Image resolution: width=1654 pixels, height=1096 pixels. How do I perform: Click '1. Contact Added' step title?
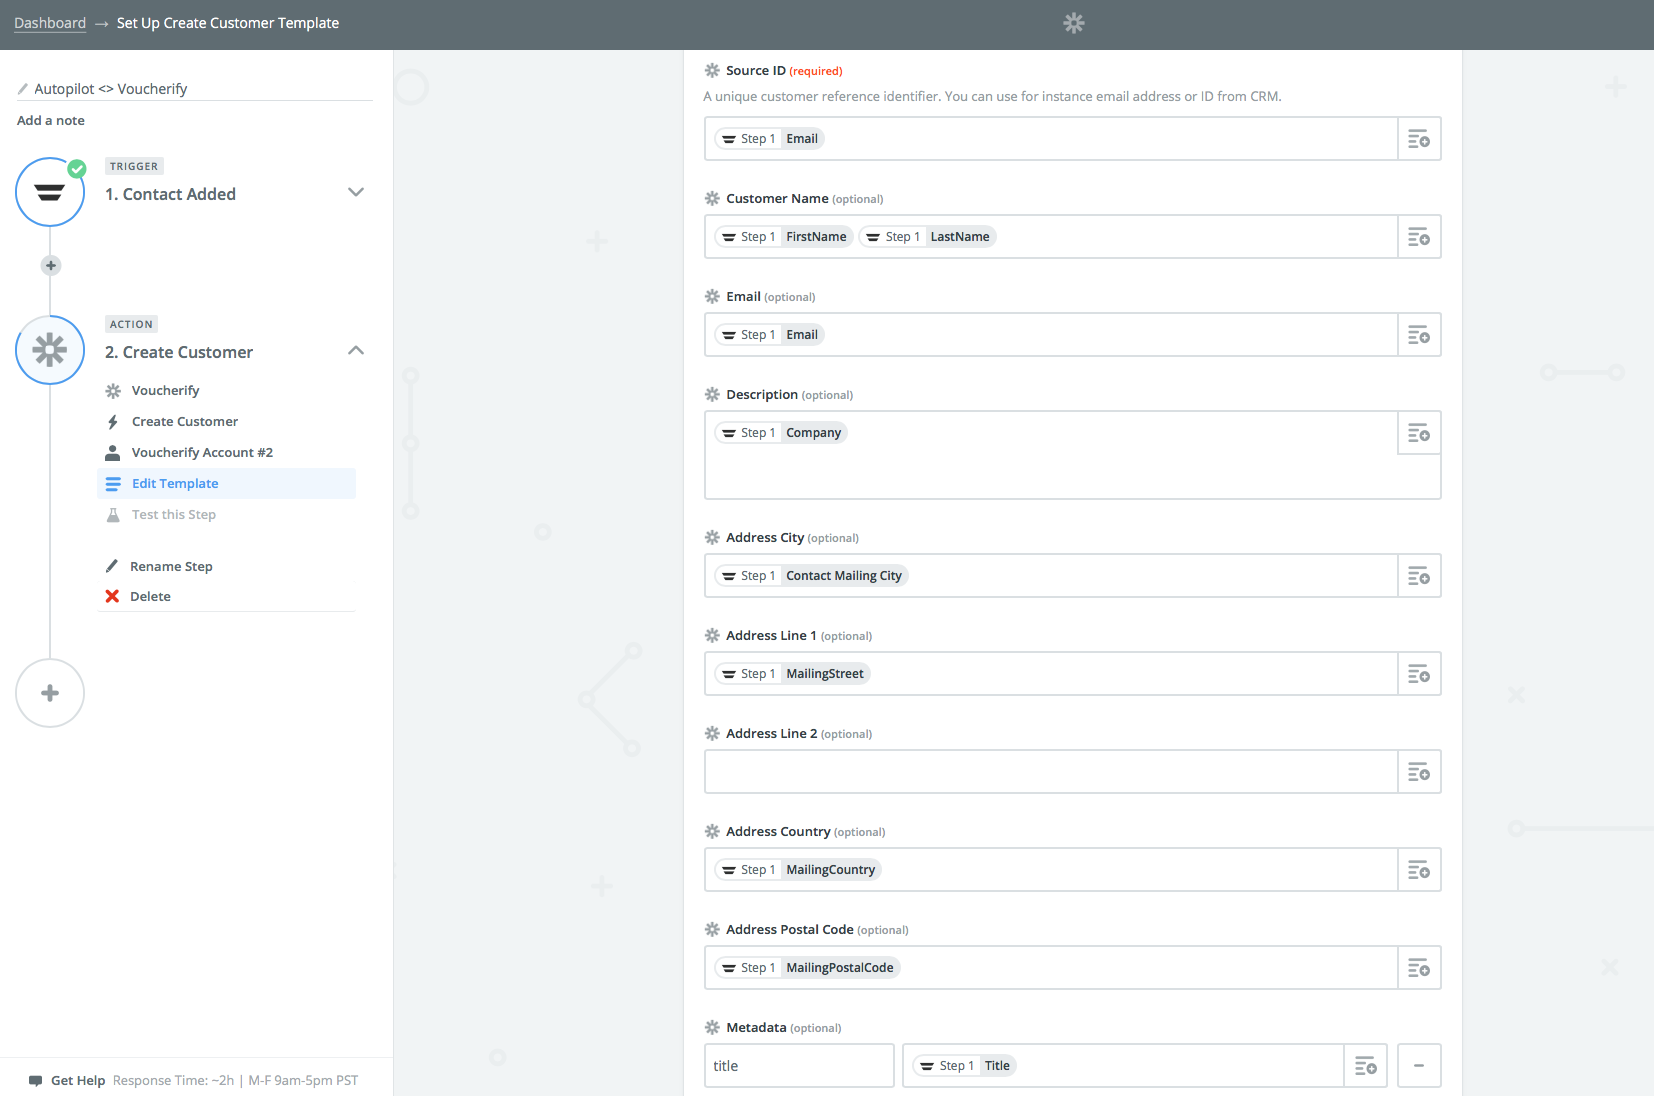click(x=171, y=194)
